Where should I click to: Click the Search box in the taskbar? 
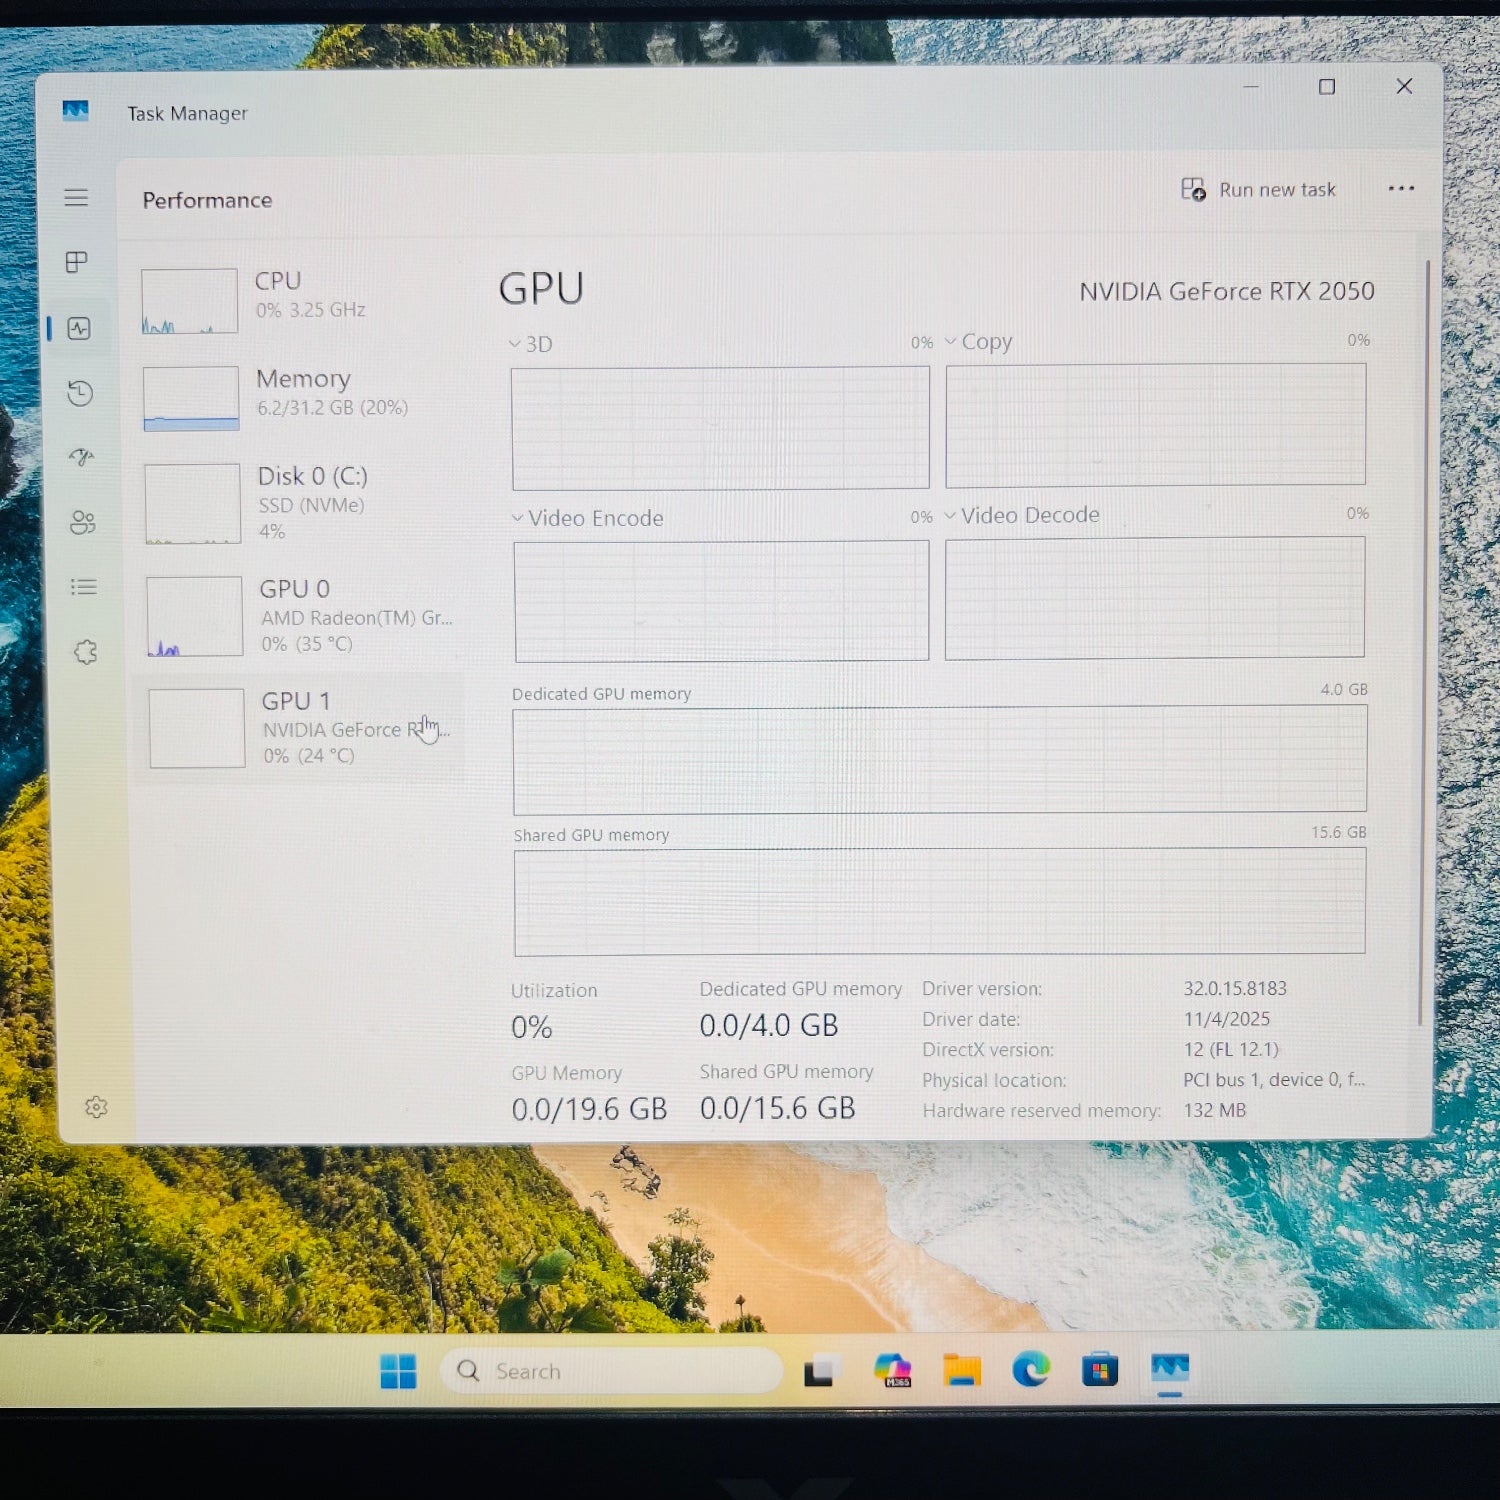(x=612, y=1371)
